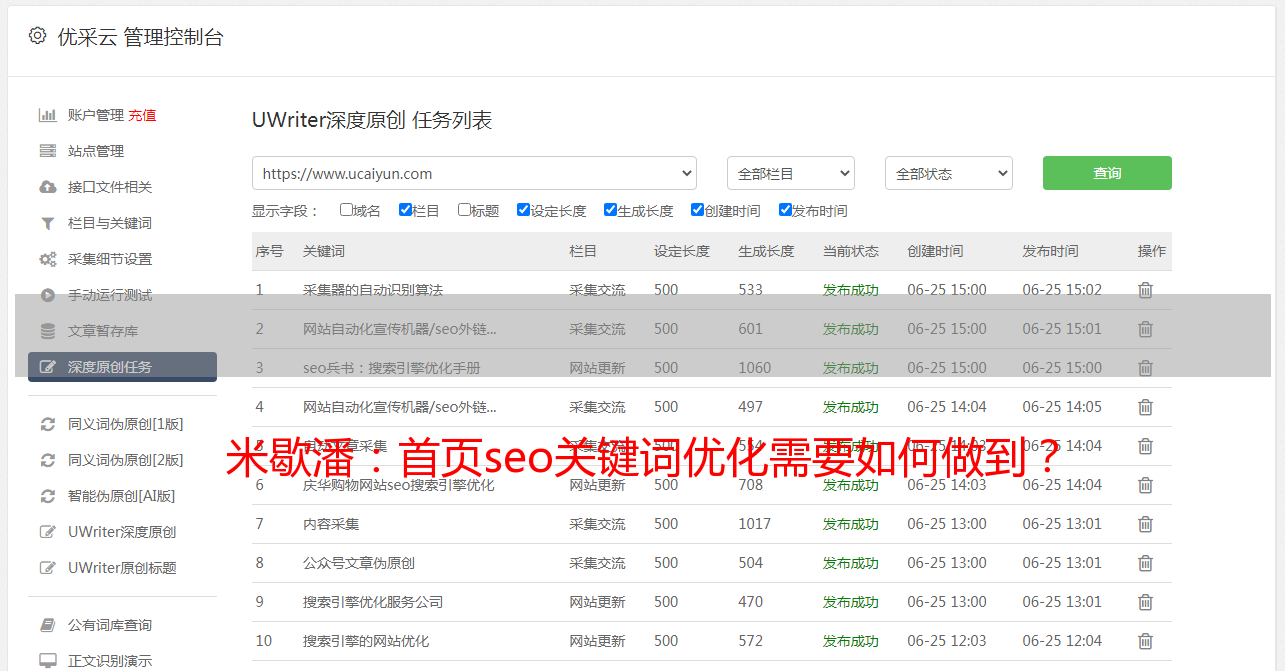Open the 全部状态 status dropdown

[x=949, y=173]
